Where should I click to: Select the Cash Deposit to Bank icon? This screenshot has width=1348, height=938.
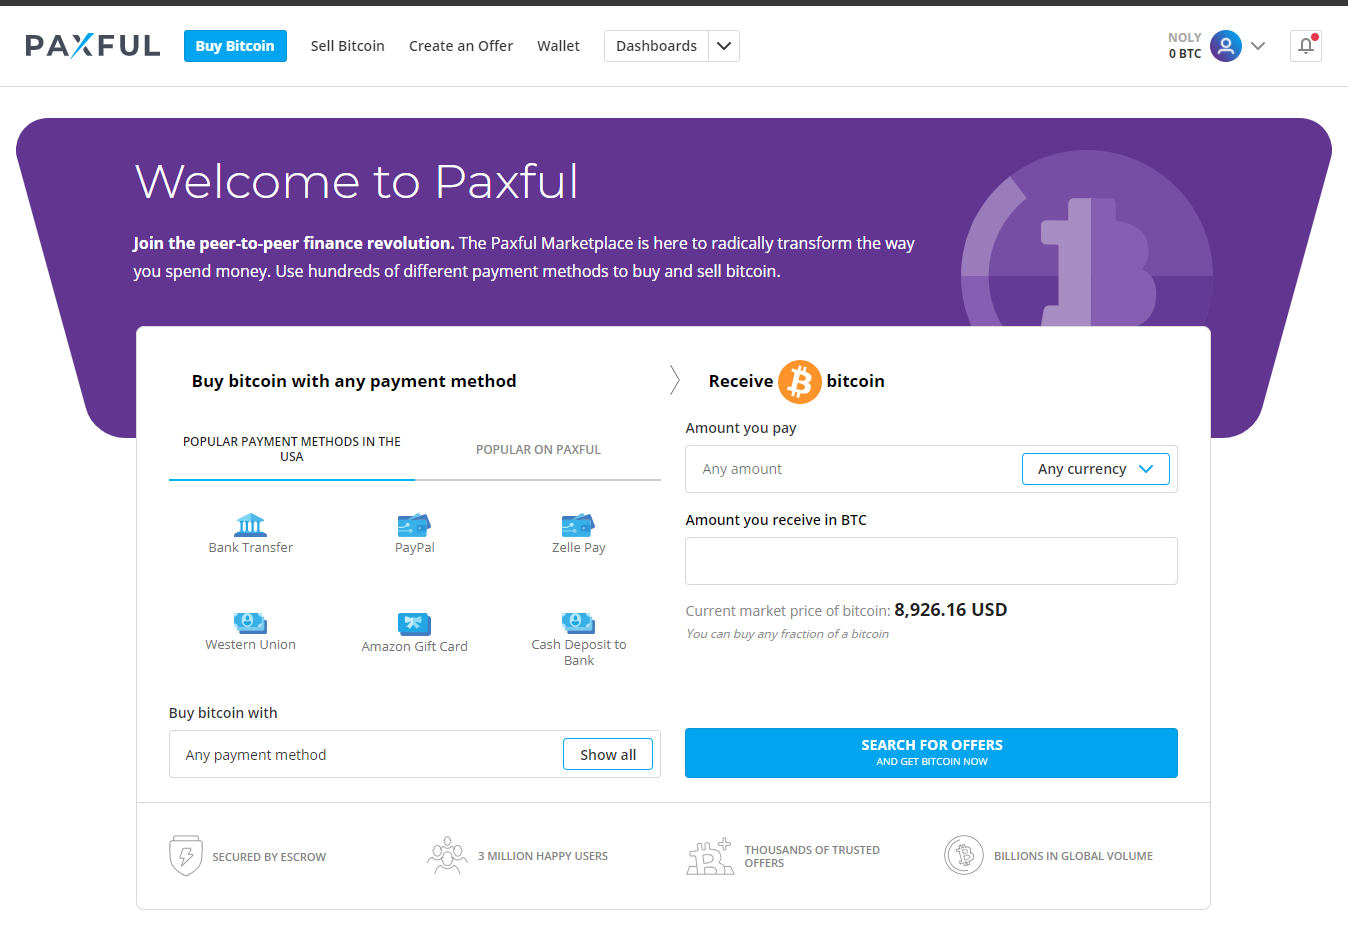tap(578, 622)
